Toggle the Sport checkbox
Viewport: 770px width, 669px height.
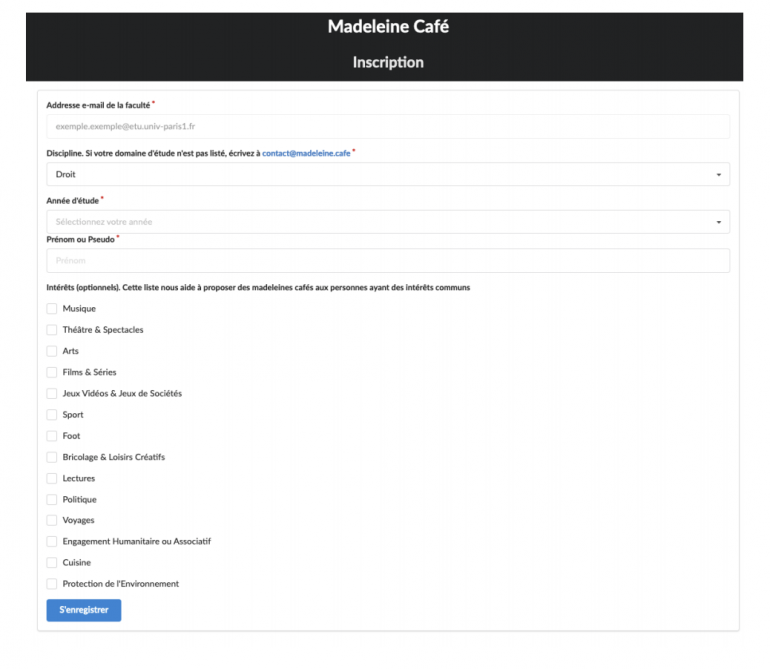52,415
